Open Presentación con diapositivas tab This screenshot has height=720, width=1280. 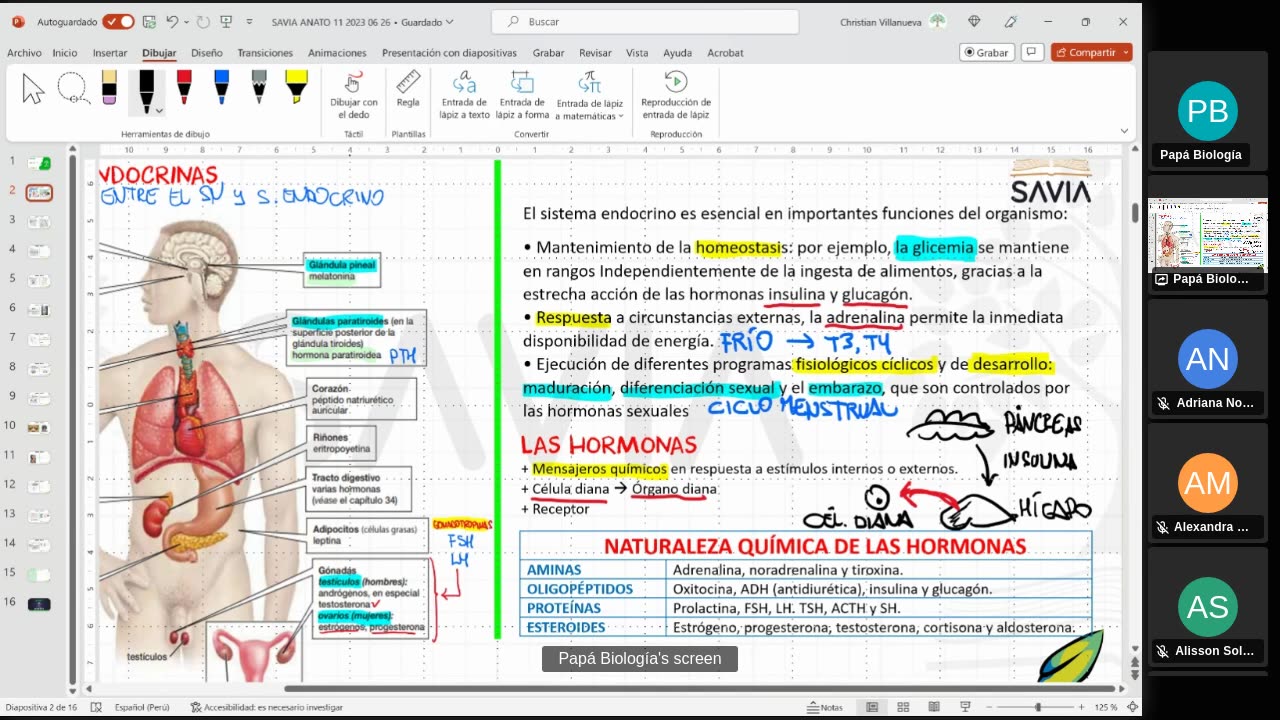(449, 53)
